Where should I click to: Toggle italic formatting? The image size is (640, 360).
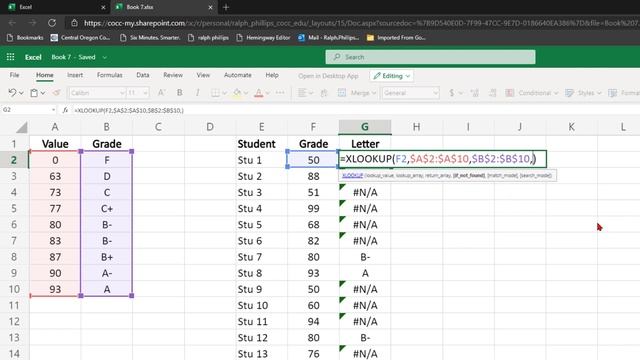(x=198, y=93)
